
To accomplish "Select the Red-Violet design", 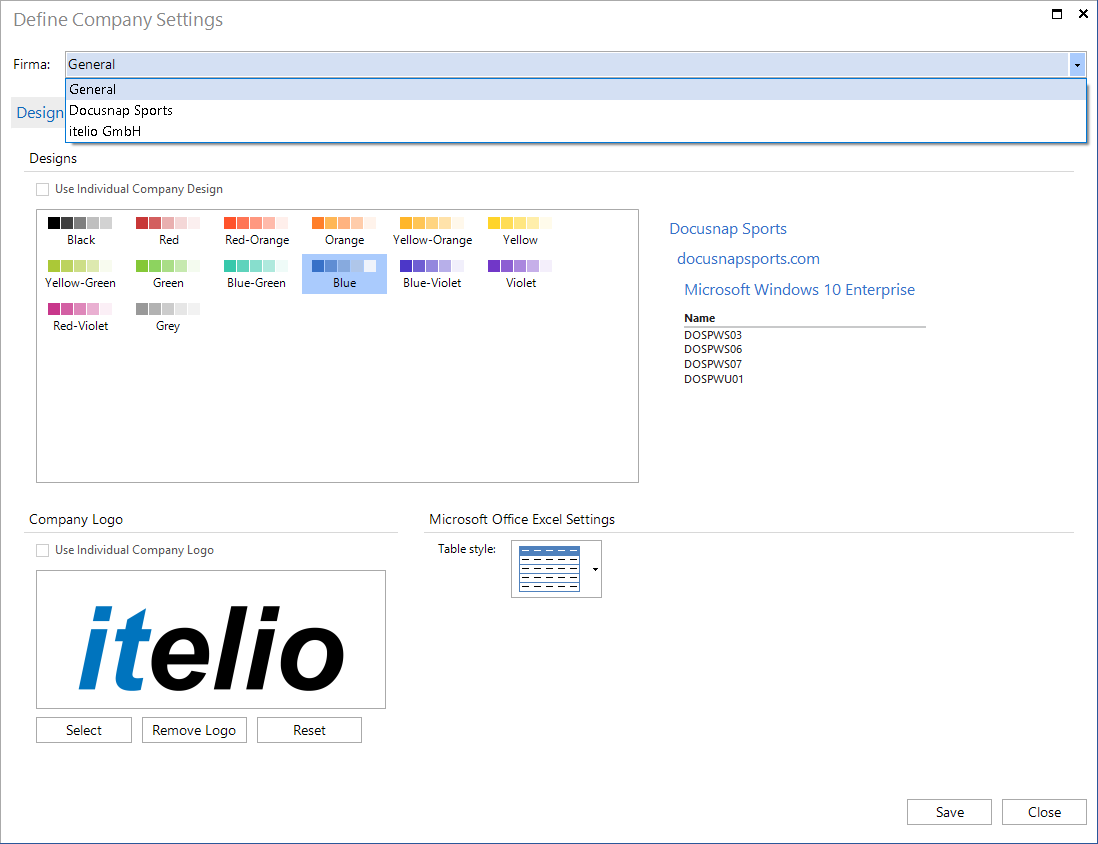I will [x=80, y=317].
